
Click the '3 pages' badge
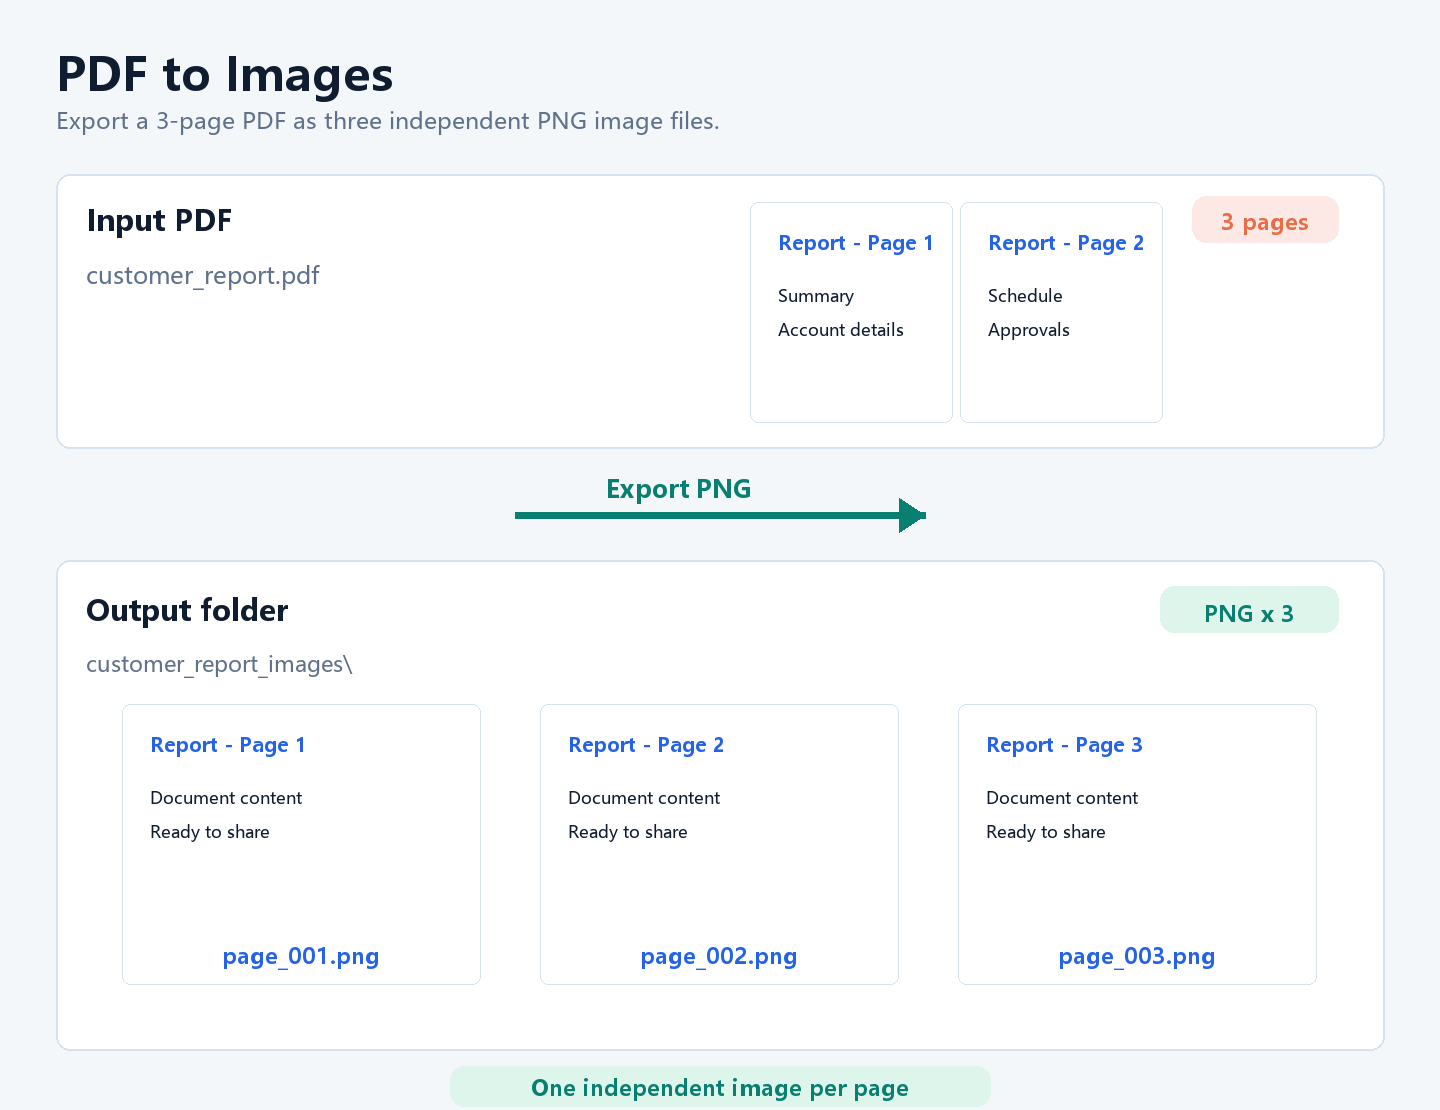pyautogui.click(x=1265, y=220)
